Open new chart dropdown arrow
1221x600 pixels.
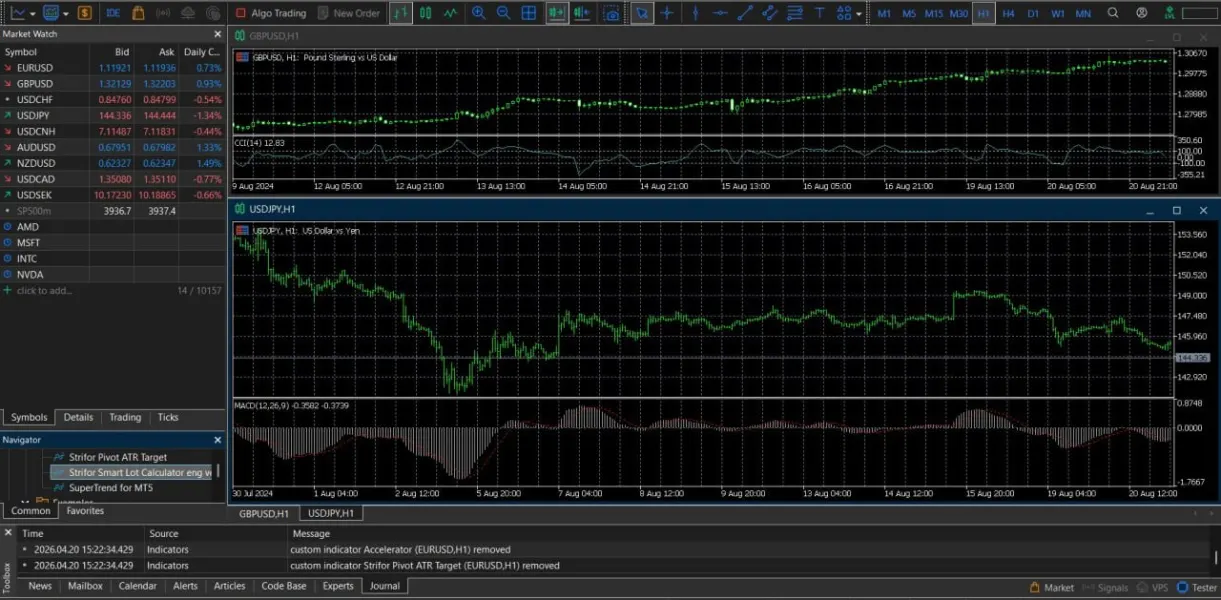coord(34,13)
